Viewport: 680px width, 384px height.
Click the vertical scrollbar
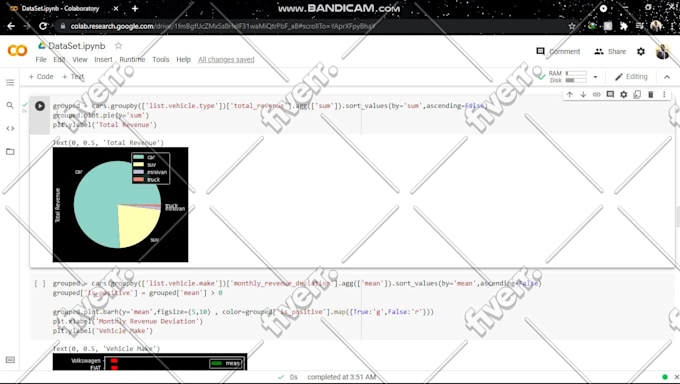point(677,217)
